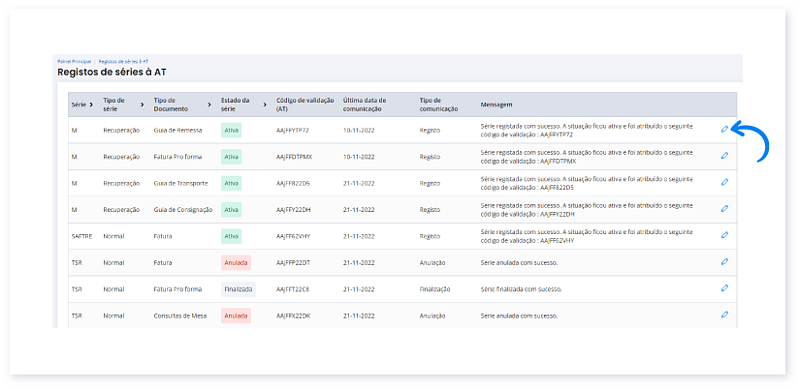
Task: Select validation code AAJFFY22DH cell
Action: click(x=293, y=210)
